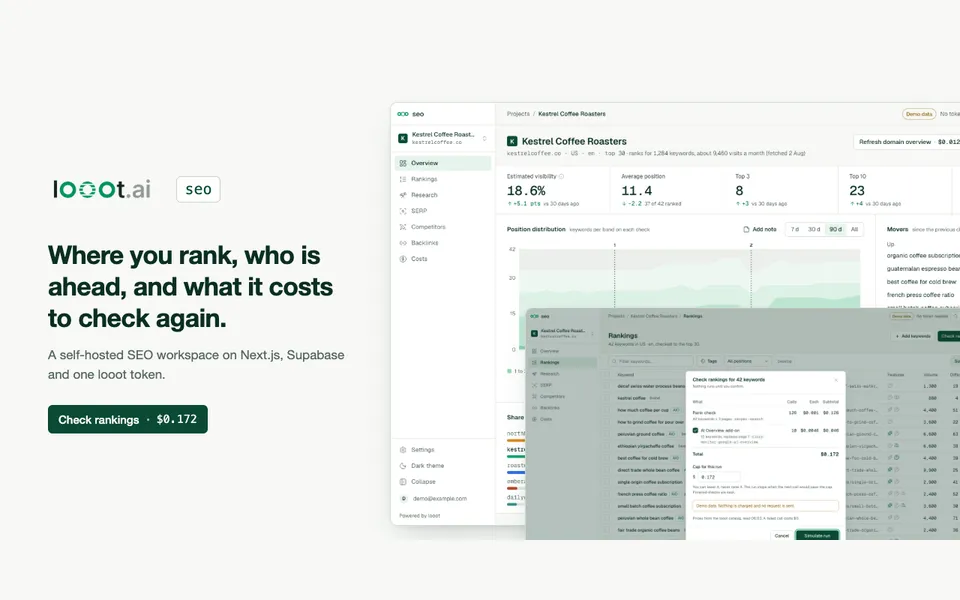This screenshot has width=960, height=600.
Task: Click 'small batch coffee subscription' keyword
Action: [649, 506]
